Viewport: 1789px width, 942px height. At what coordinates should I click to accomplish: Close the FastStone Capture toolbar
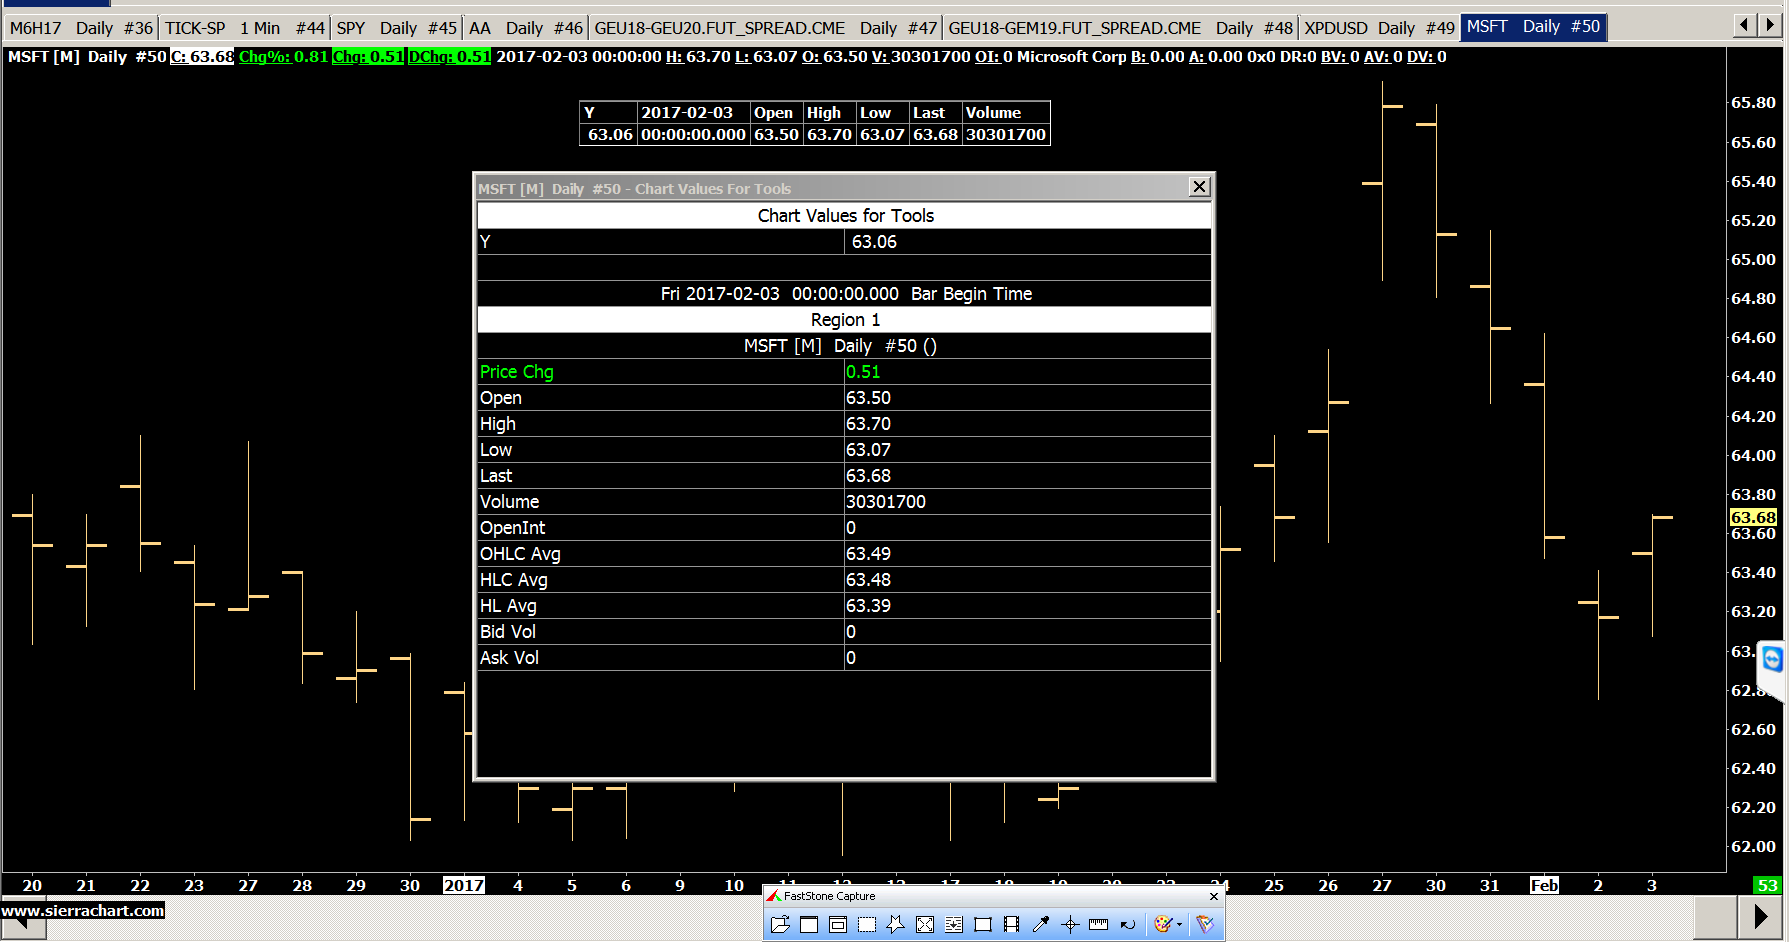click(1214, 896)
